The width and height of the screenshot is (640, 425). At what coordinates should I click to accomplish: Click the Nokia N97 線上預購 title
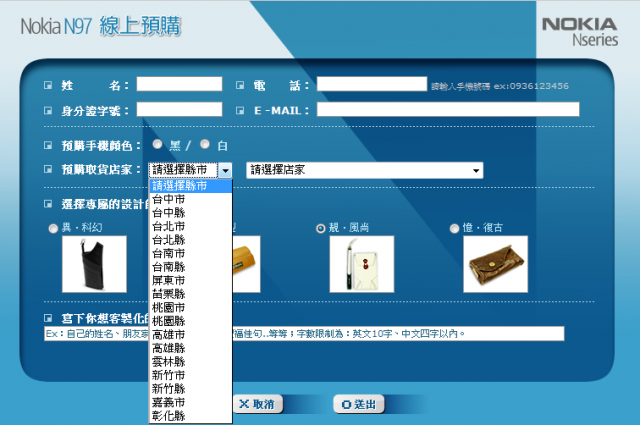(100, 26)
